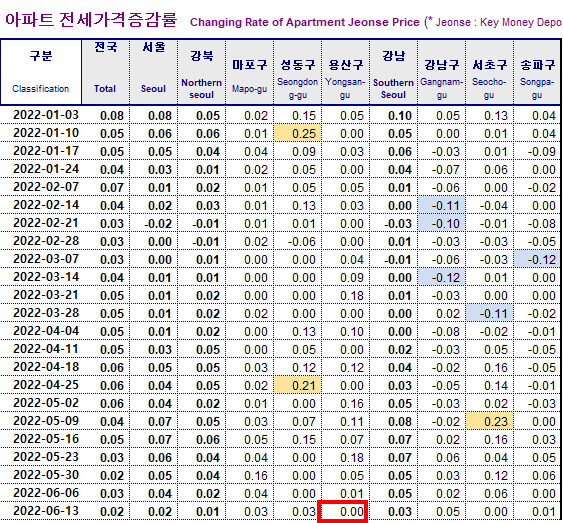Select the 전국 Total column header

point(106,72)
